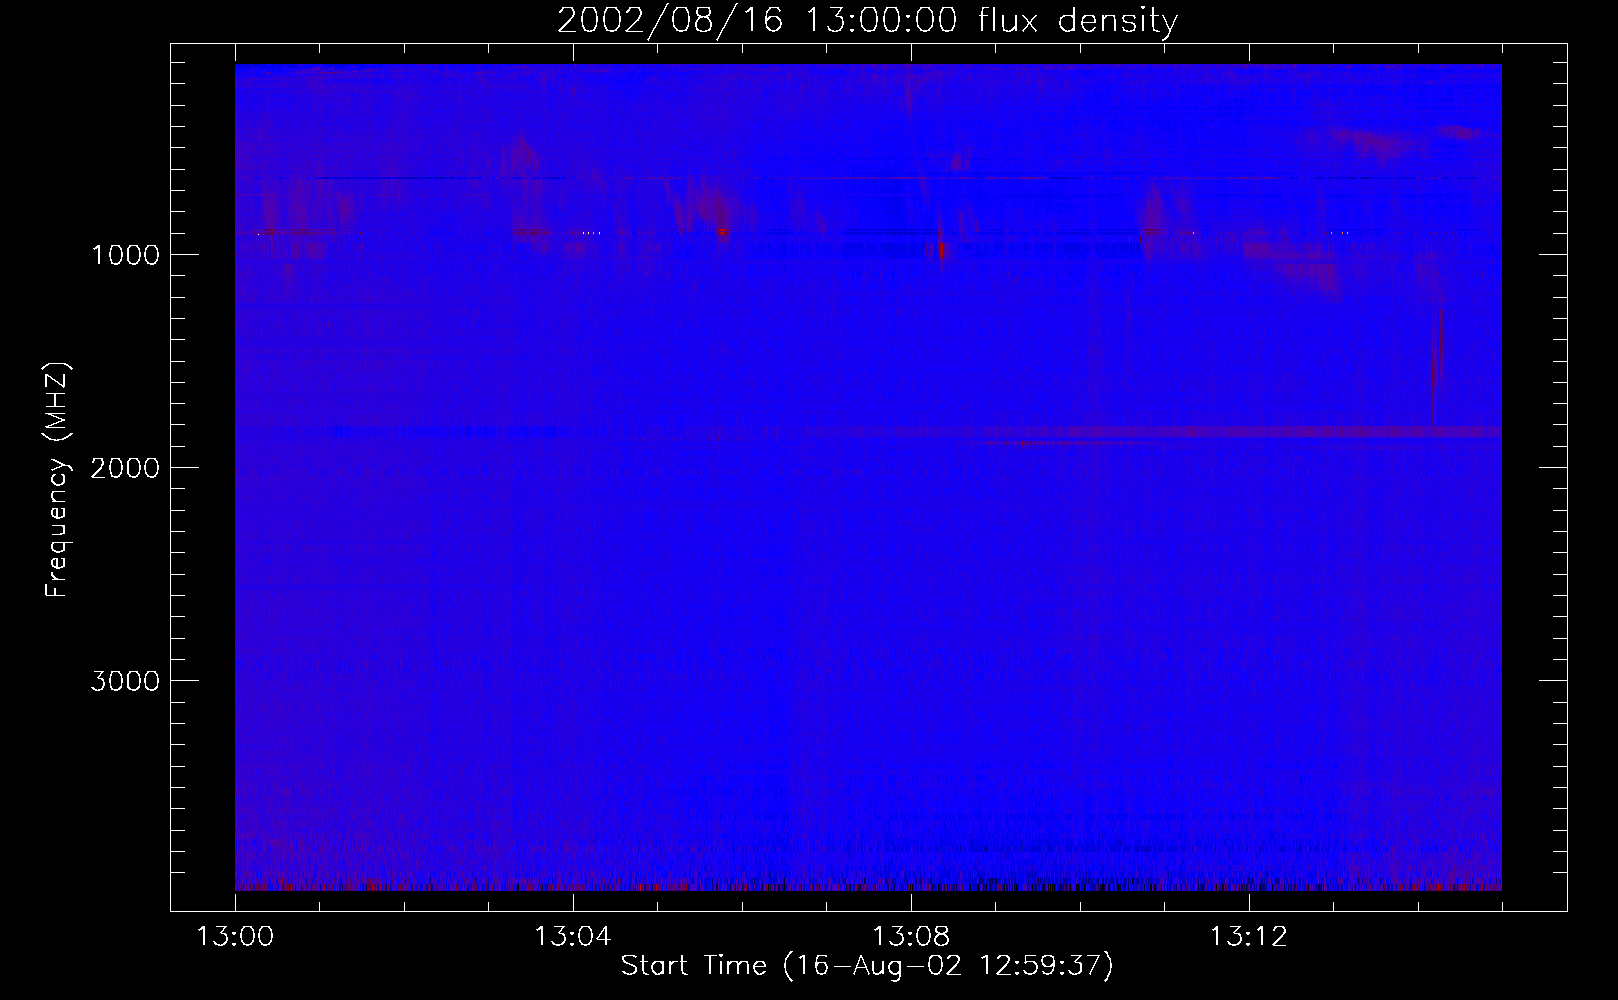Click the 2000 frequency tick label
The height and width of the screenshot is (1000, 1618).
[x=125, y=468]
